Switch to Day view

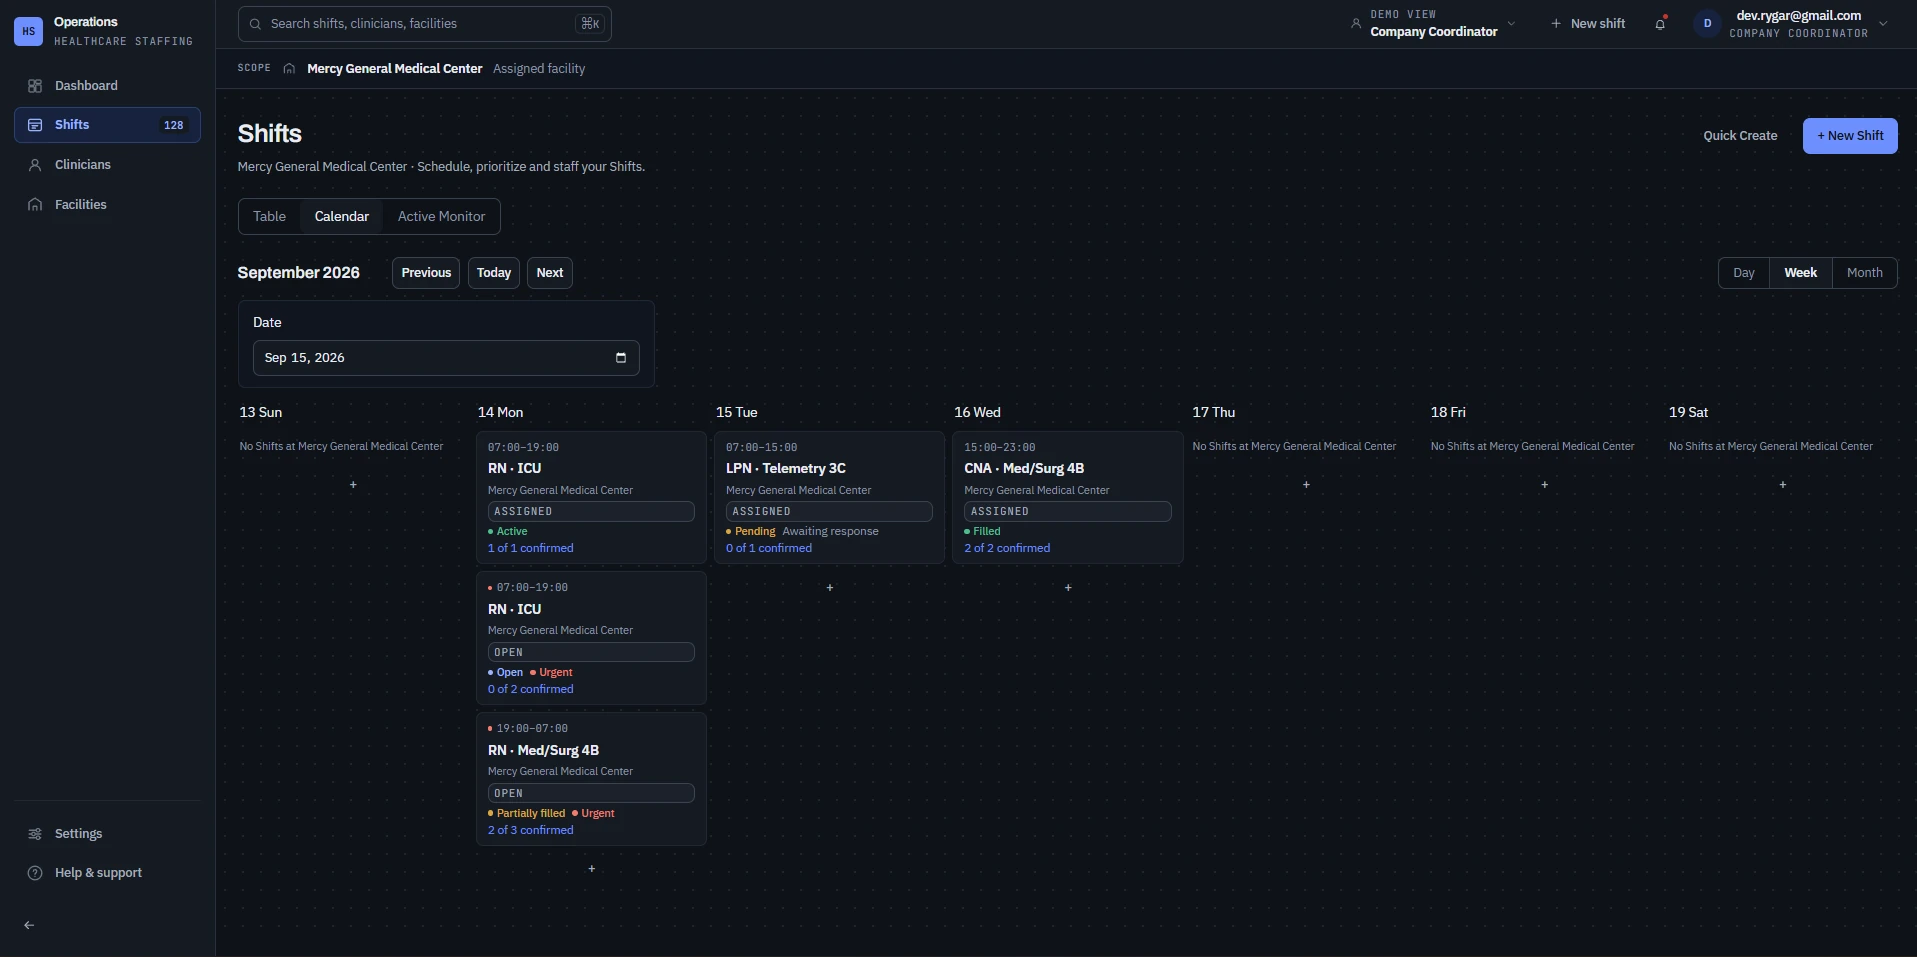point(1744,273)
